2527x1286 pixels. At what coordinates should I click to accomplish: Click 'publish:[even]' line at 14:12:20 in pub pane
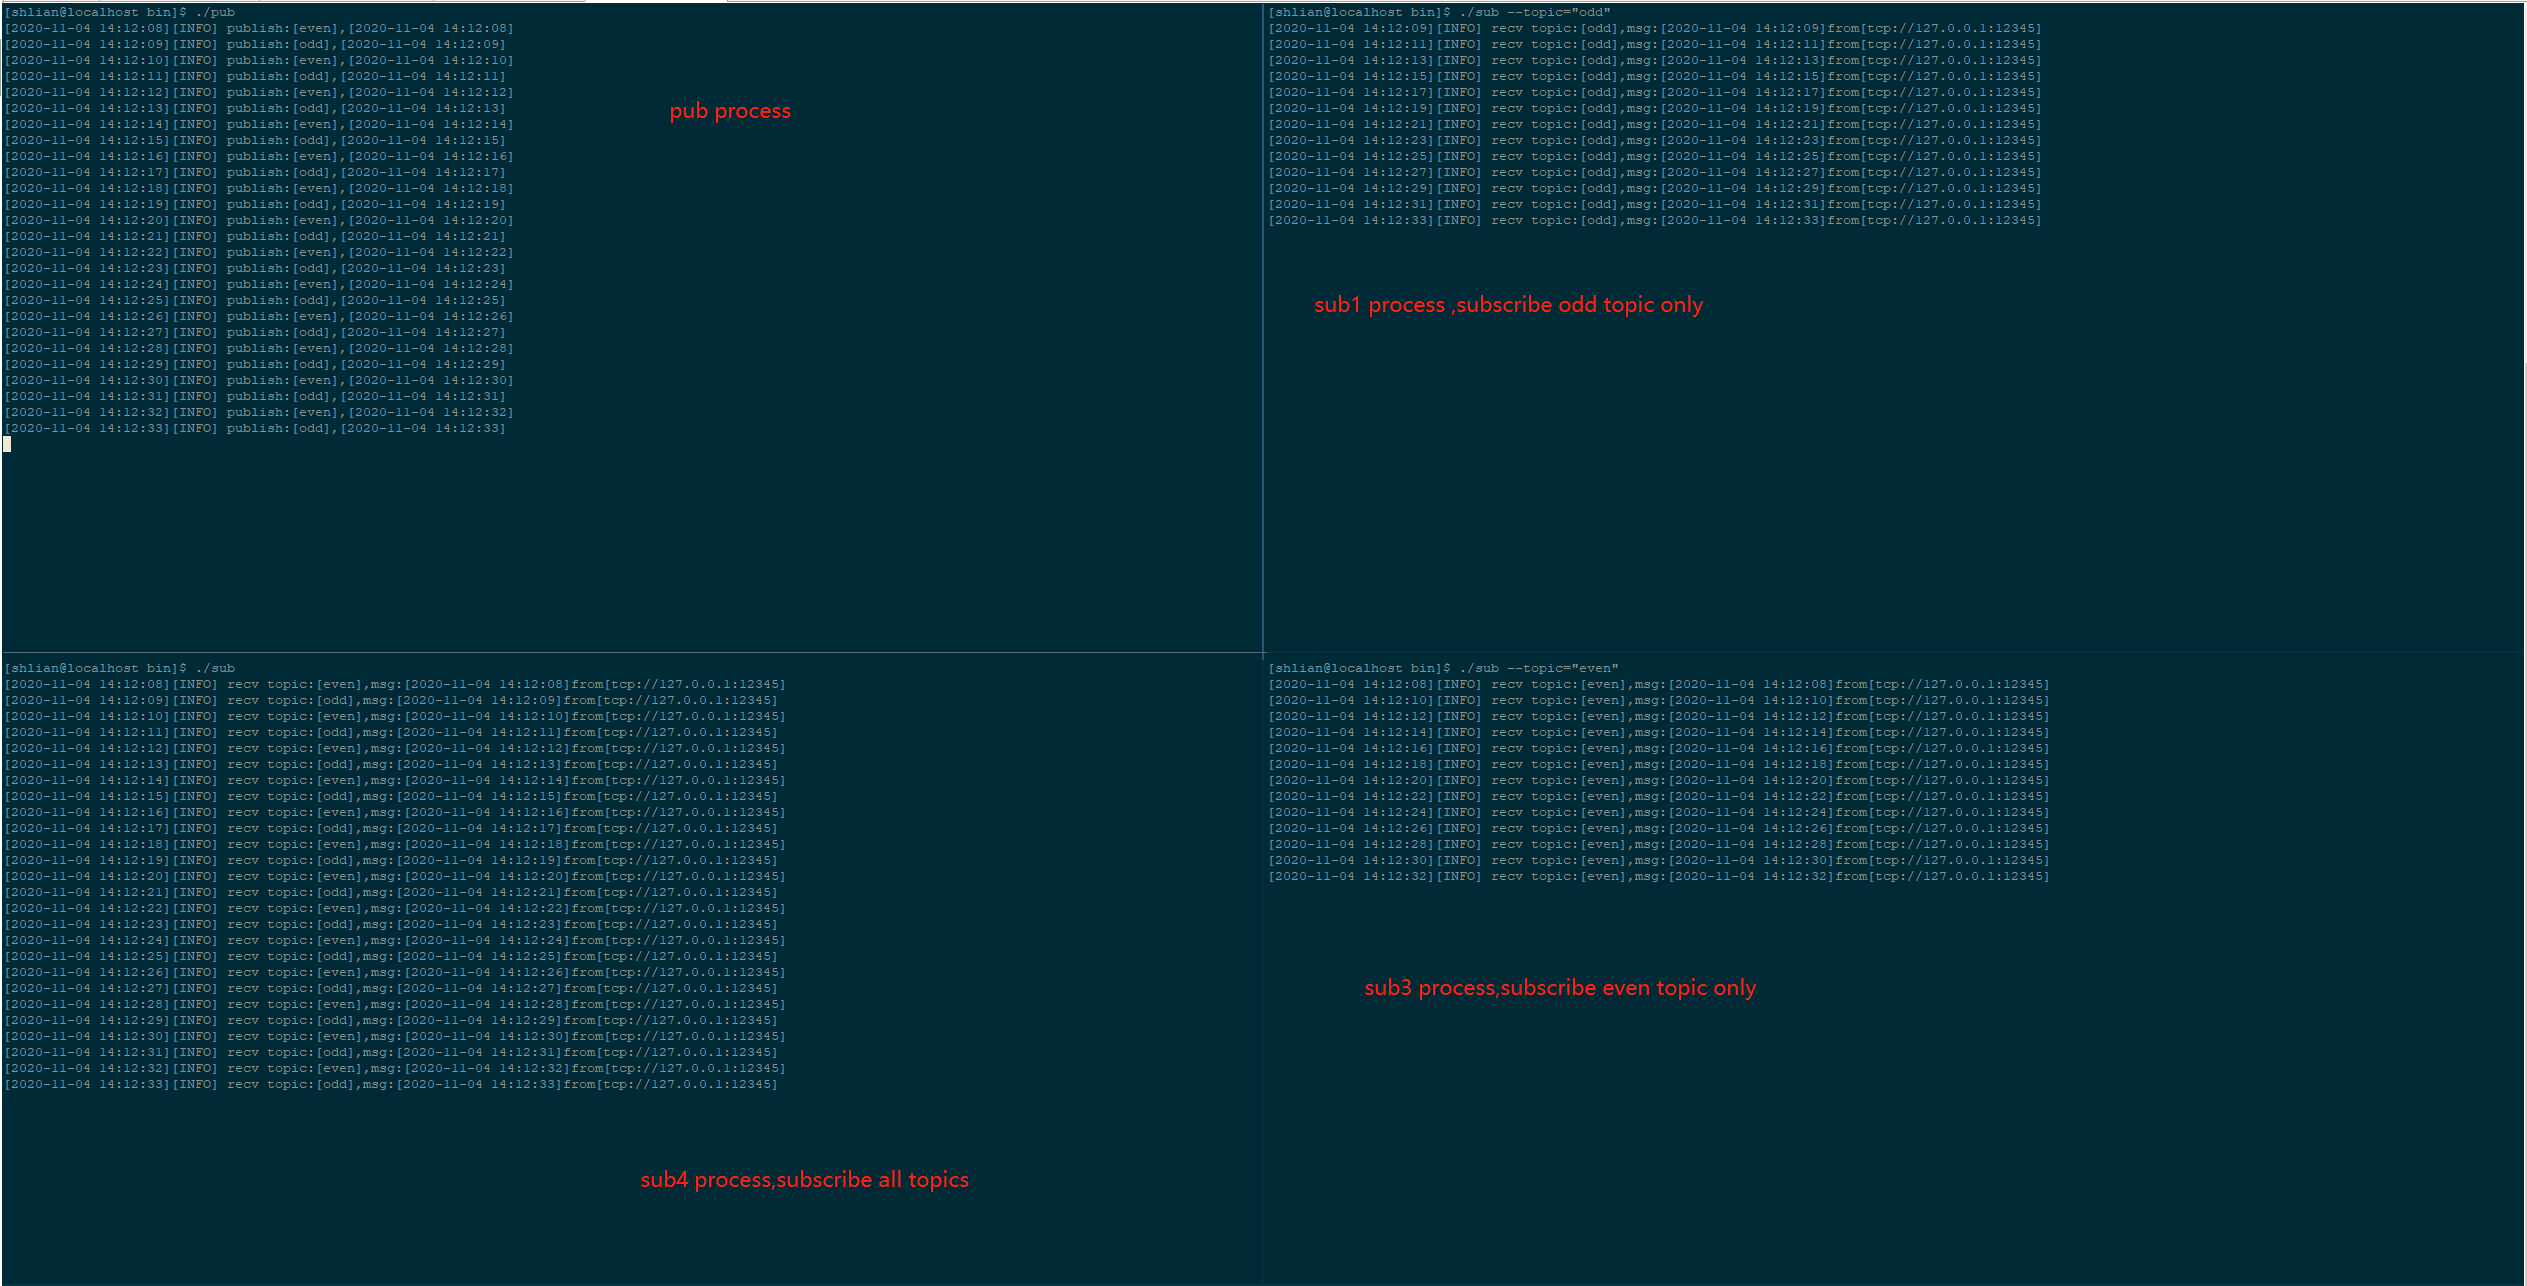[x=259, y=221]
